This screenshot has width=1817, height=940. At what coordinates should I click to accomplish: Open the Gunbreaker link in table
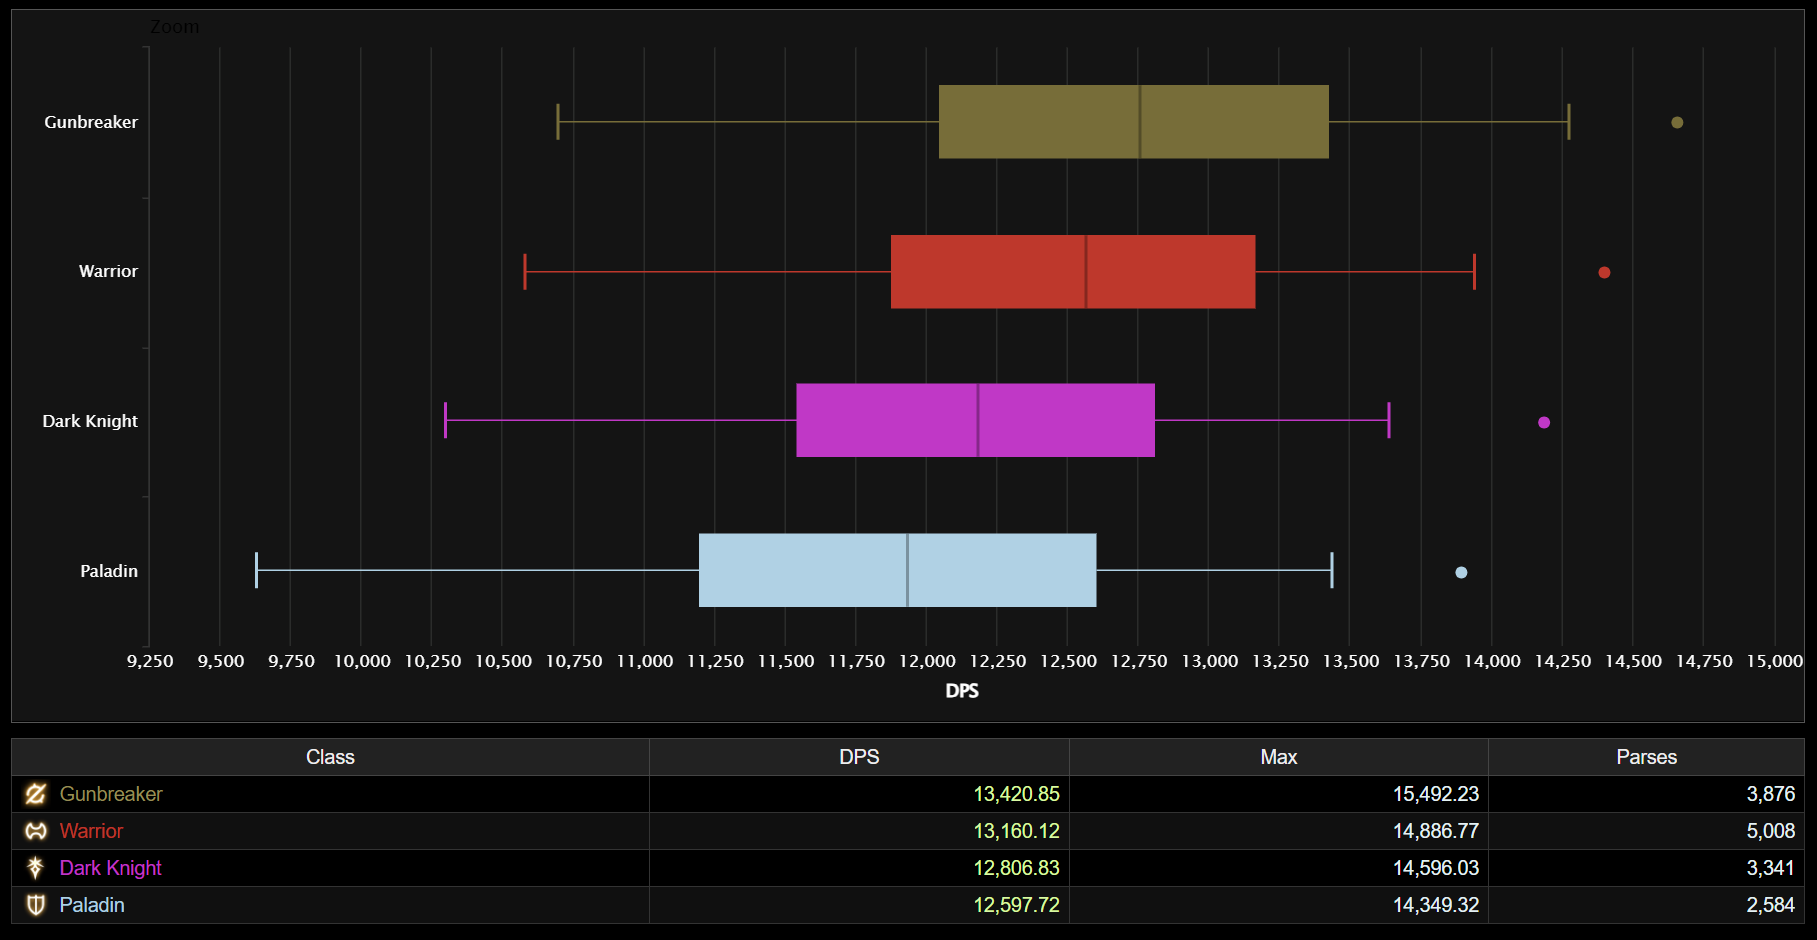110,794
